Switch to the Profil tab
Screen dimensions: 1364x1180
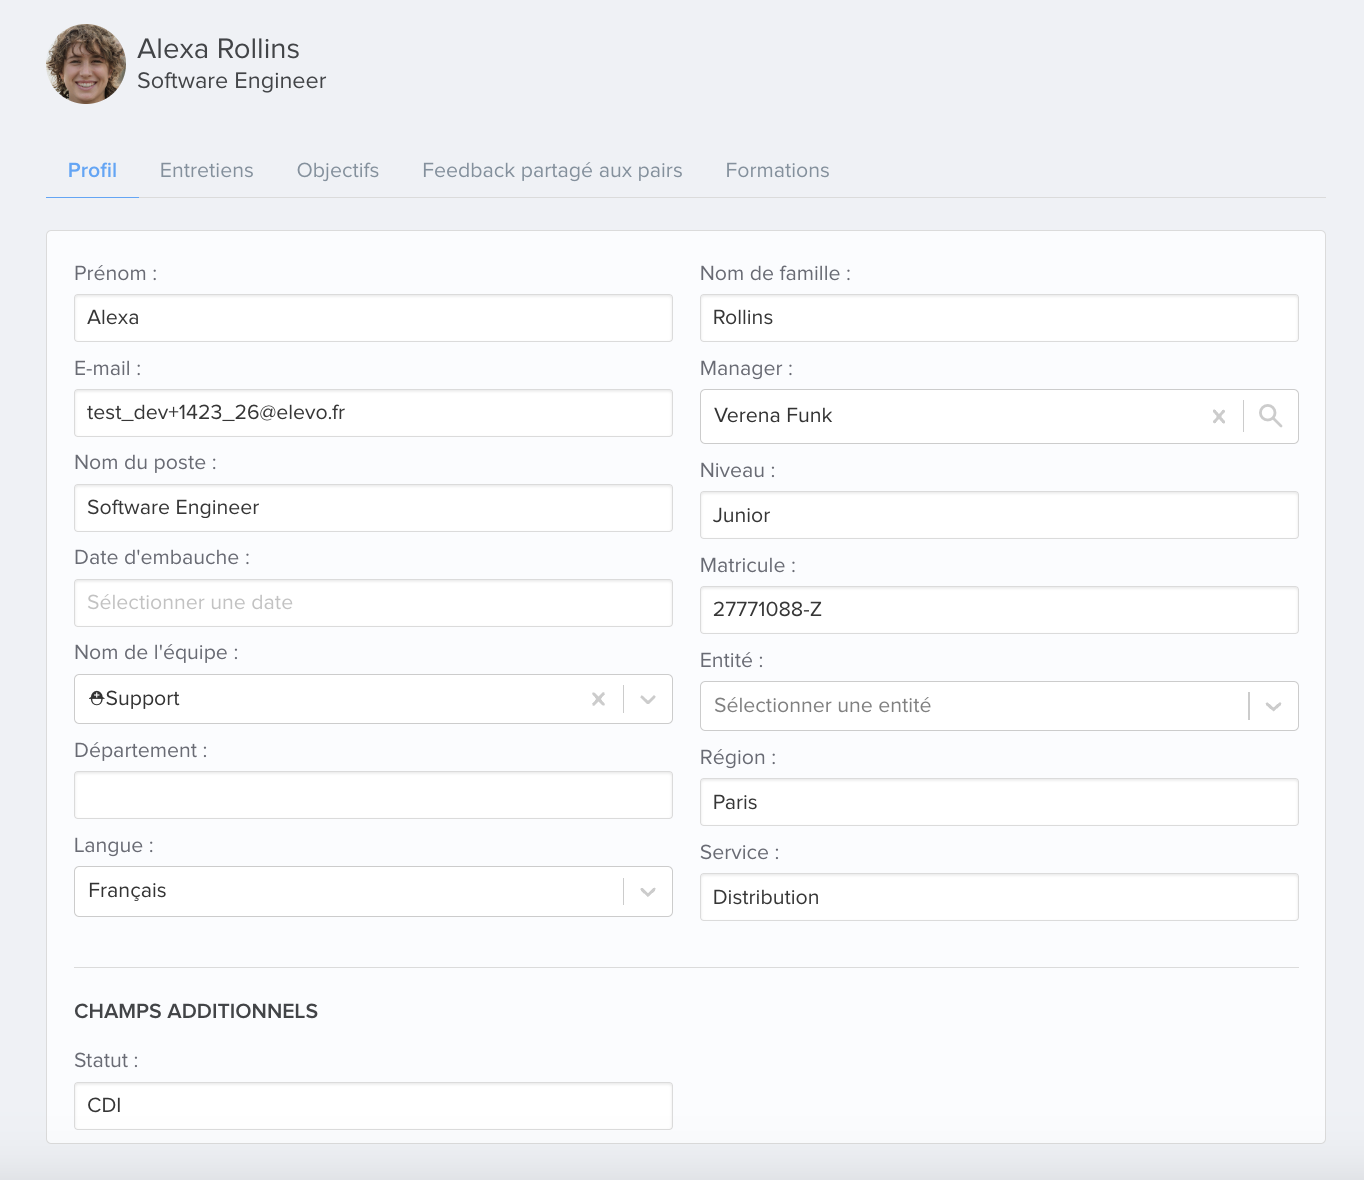pyautogui.click(x=92, y=170)
